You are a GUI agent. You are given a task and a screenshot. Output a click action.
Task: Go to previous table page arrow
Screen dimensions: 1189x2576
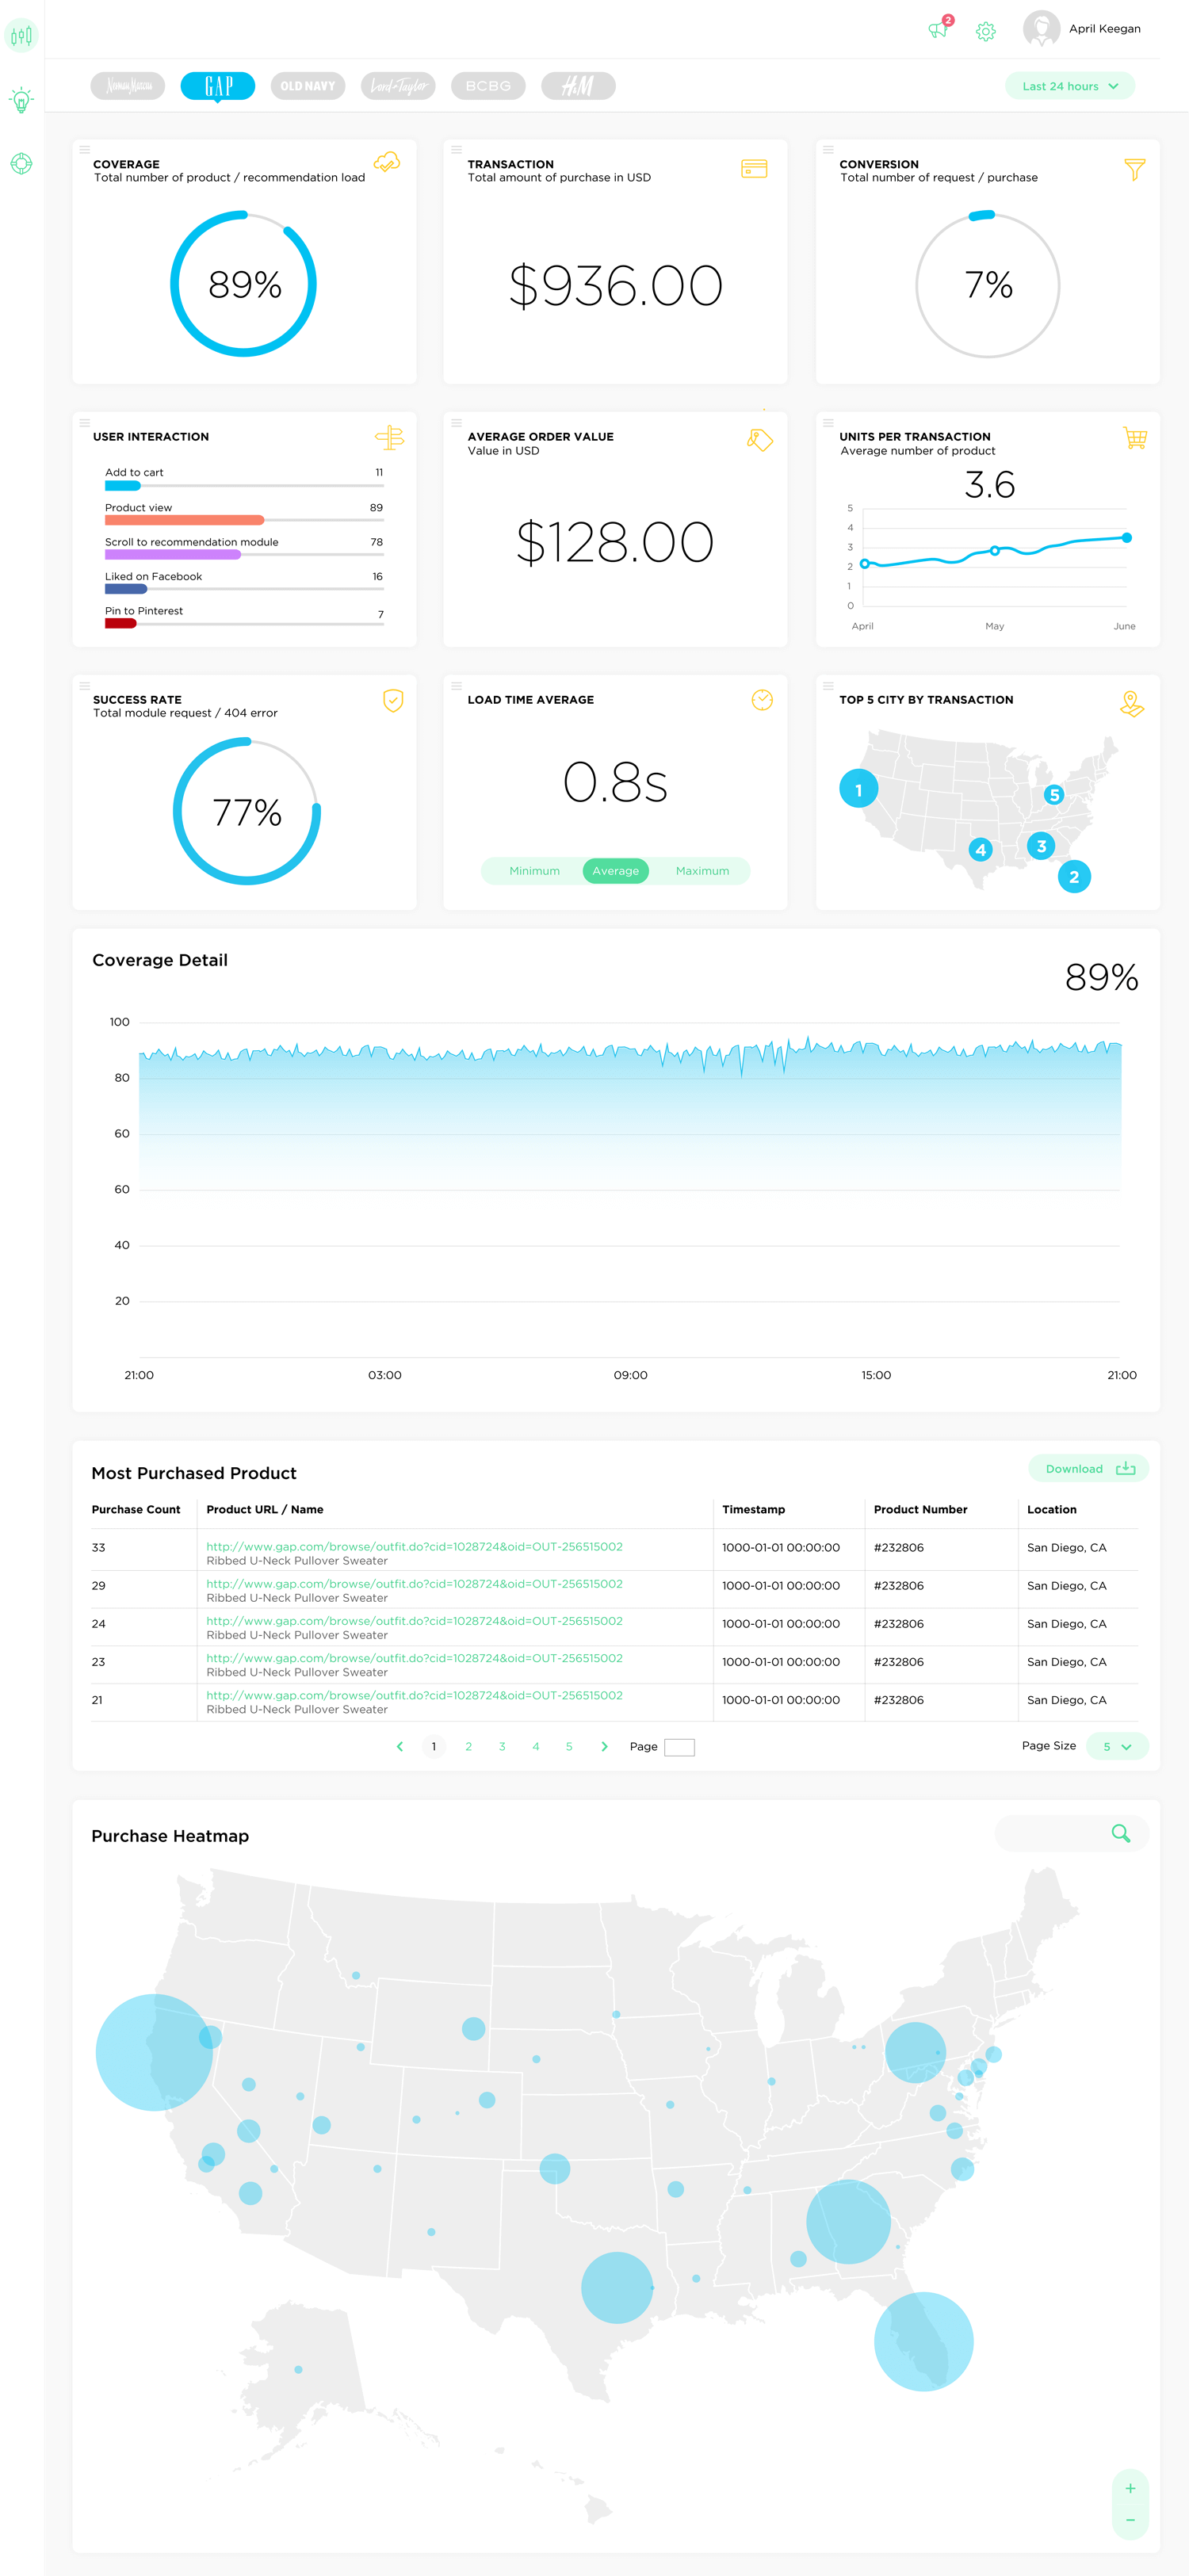pyautogui.click(x=400, y=1746)
